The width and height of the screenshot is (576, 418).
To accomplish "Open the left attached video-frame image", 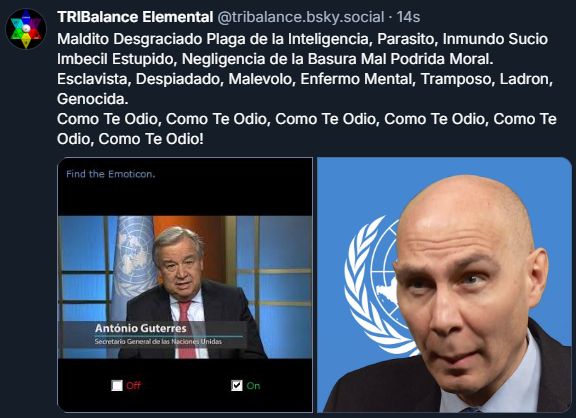I will [185, 285].
